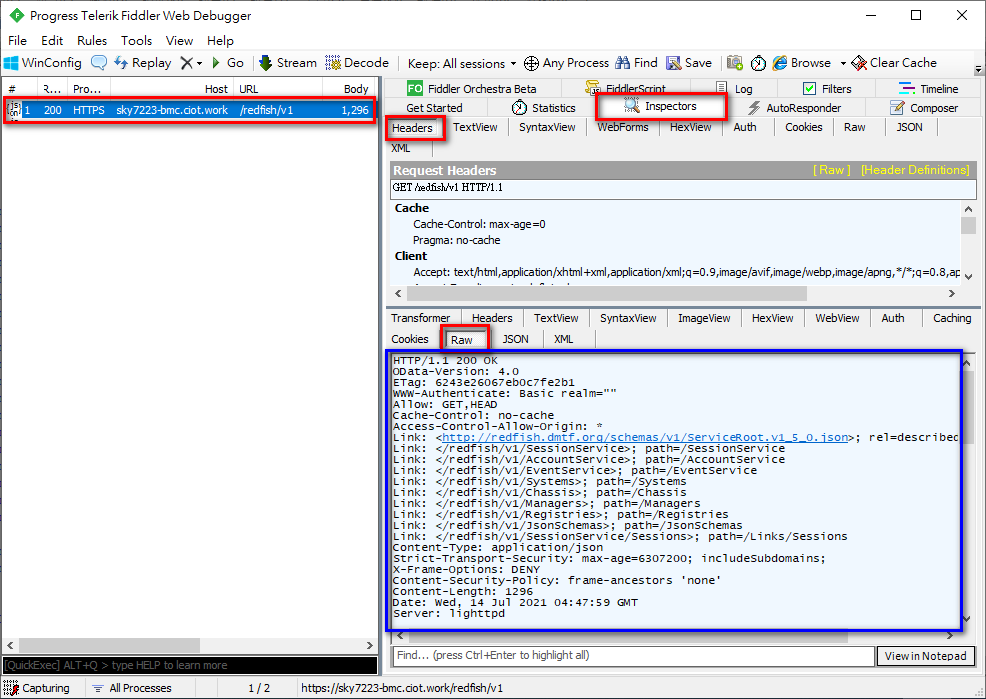Viewport: 986px width, 699px height.
Task: Toggle Decode option on toolbar
Action: click(x=357, y=63)
